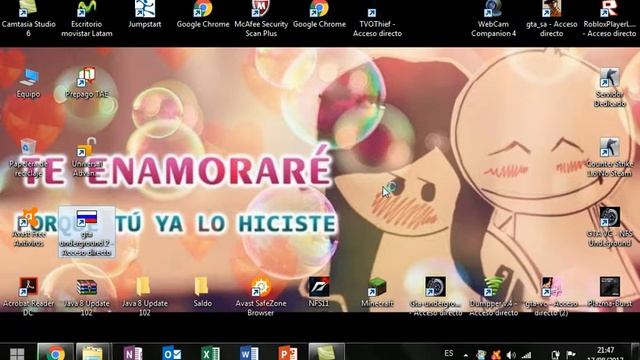Open the network signal tray icon

(527, 355)
